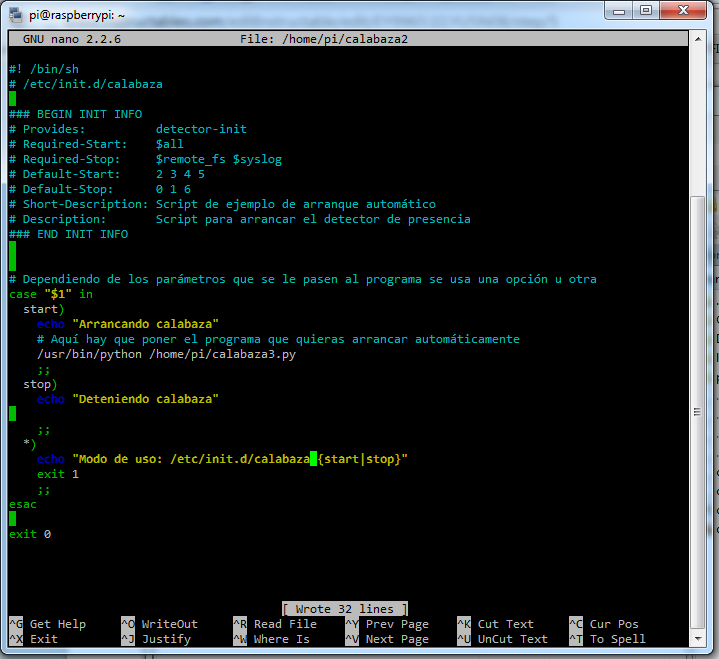The width and height of the screenshot is (719, 659).
Task: Click the '#! /bin/sh' shebang line
Action: (44, 69)
